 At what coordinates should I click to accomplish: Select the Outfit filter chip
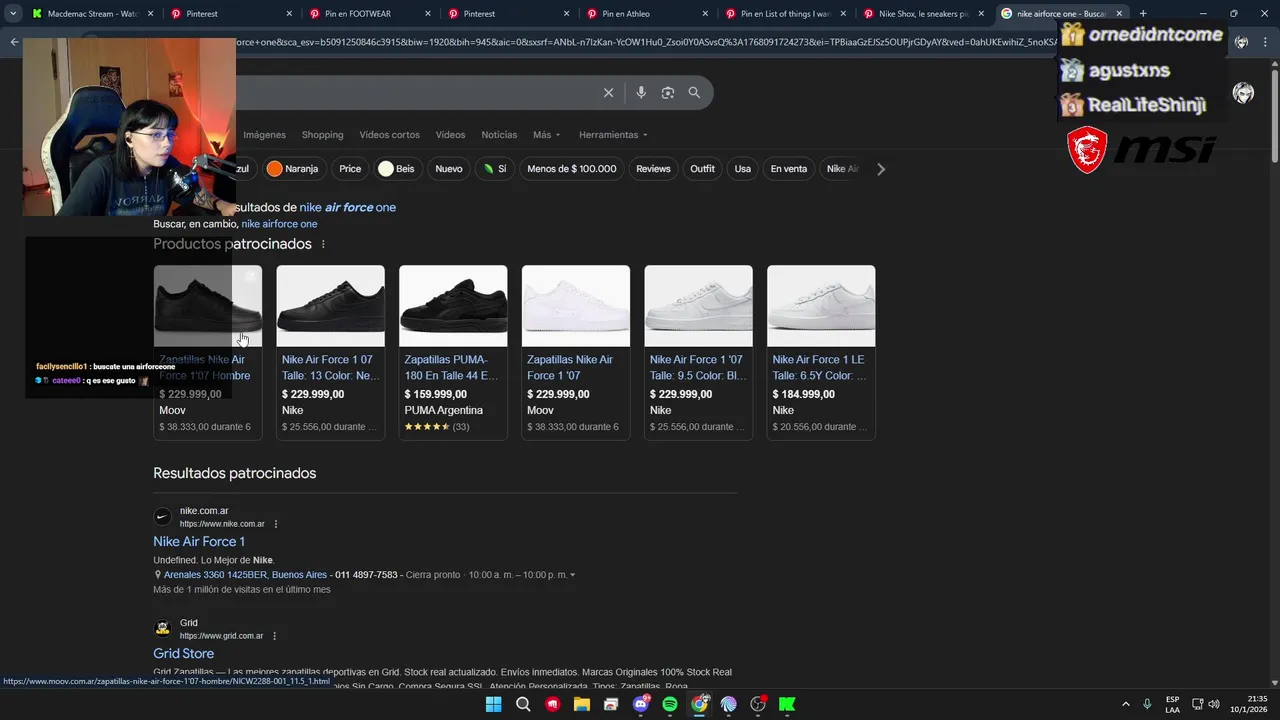702,169
